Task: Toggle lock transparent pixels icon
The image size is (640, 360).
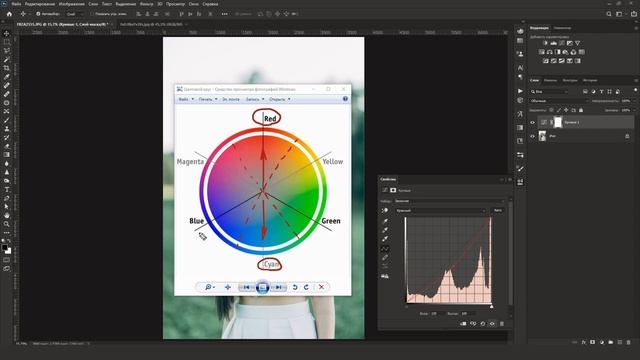Action: click(x=552, y=110)
